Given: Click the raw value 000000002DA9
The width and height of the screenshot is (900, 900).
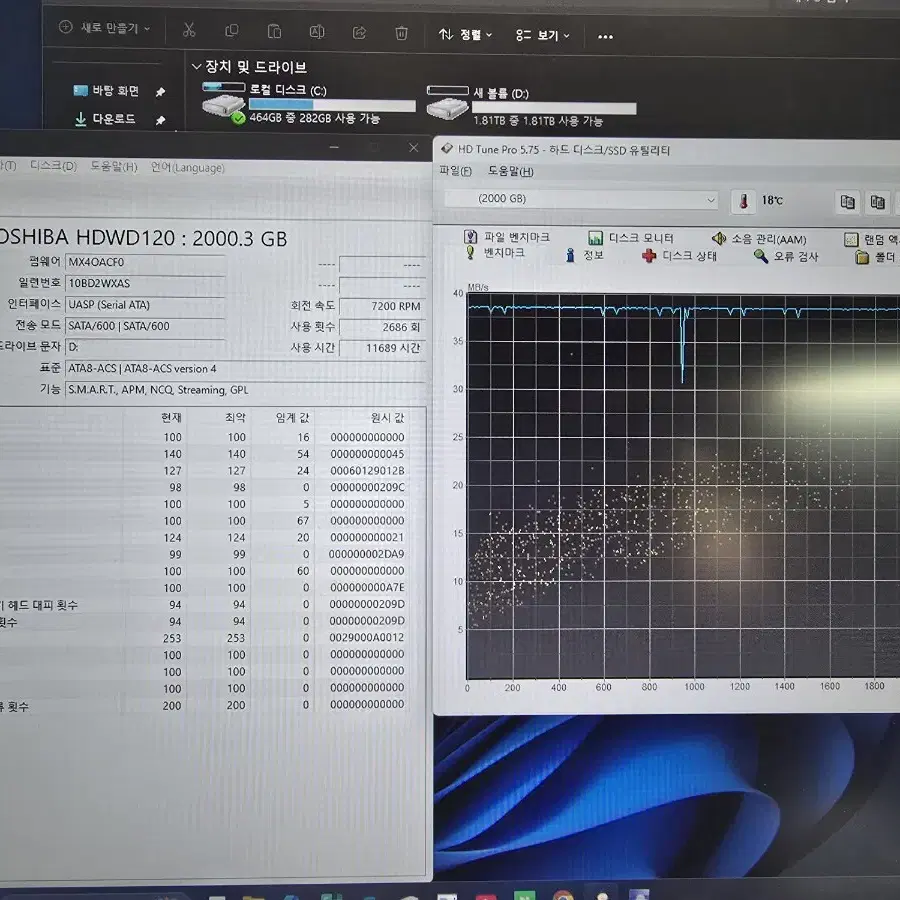Looking at the screenshot, I should (367, 554).
